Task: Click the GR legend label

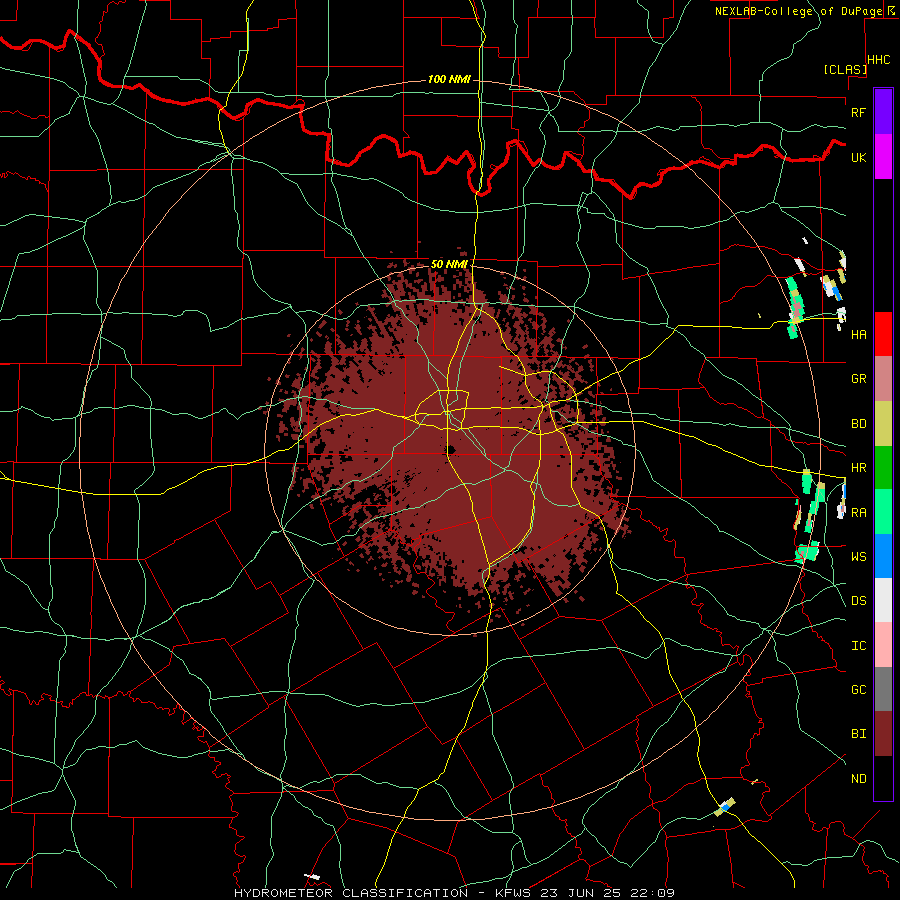Action: coord(858,379)
